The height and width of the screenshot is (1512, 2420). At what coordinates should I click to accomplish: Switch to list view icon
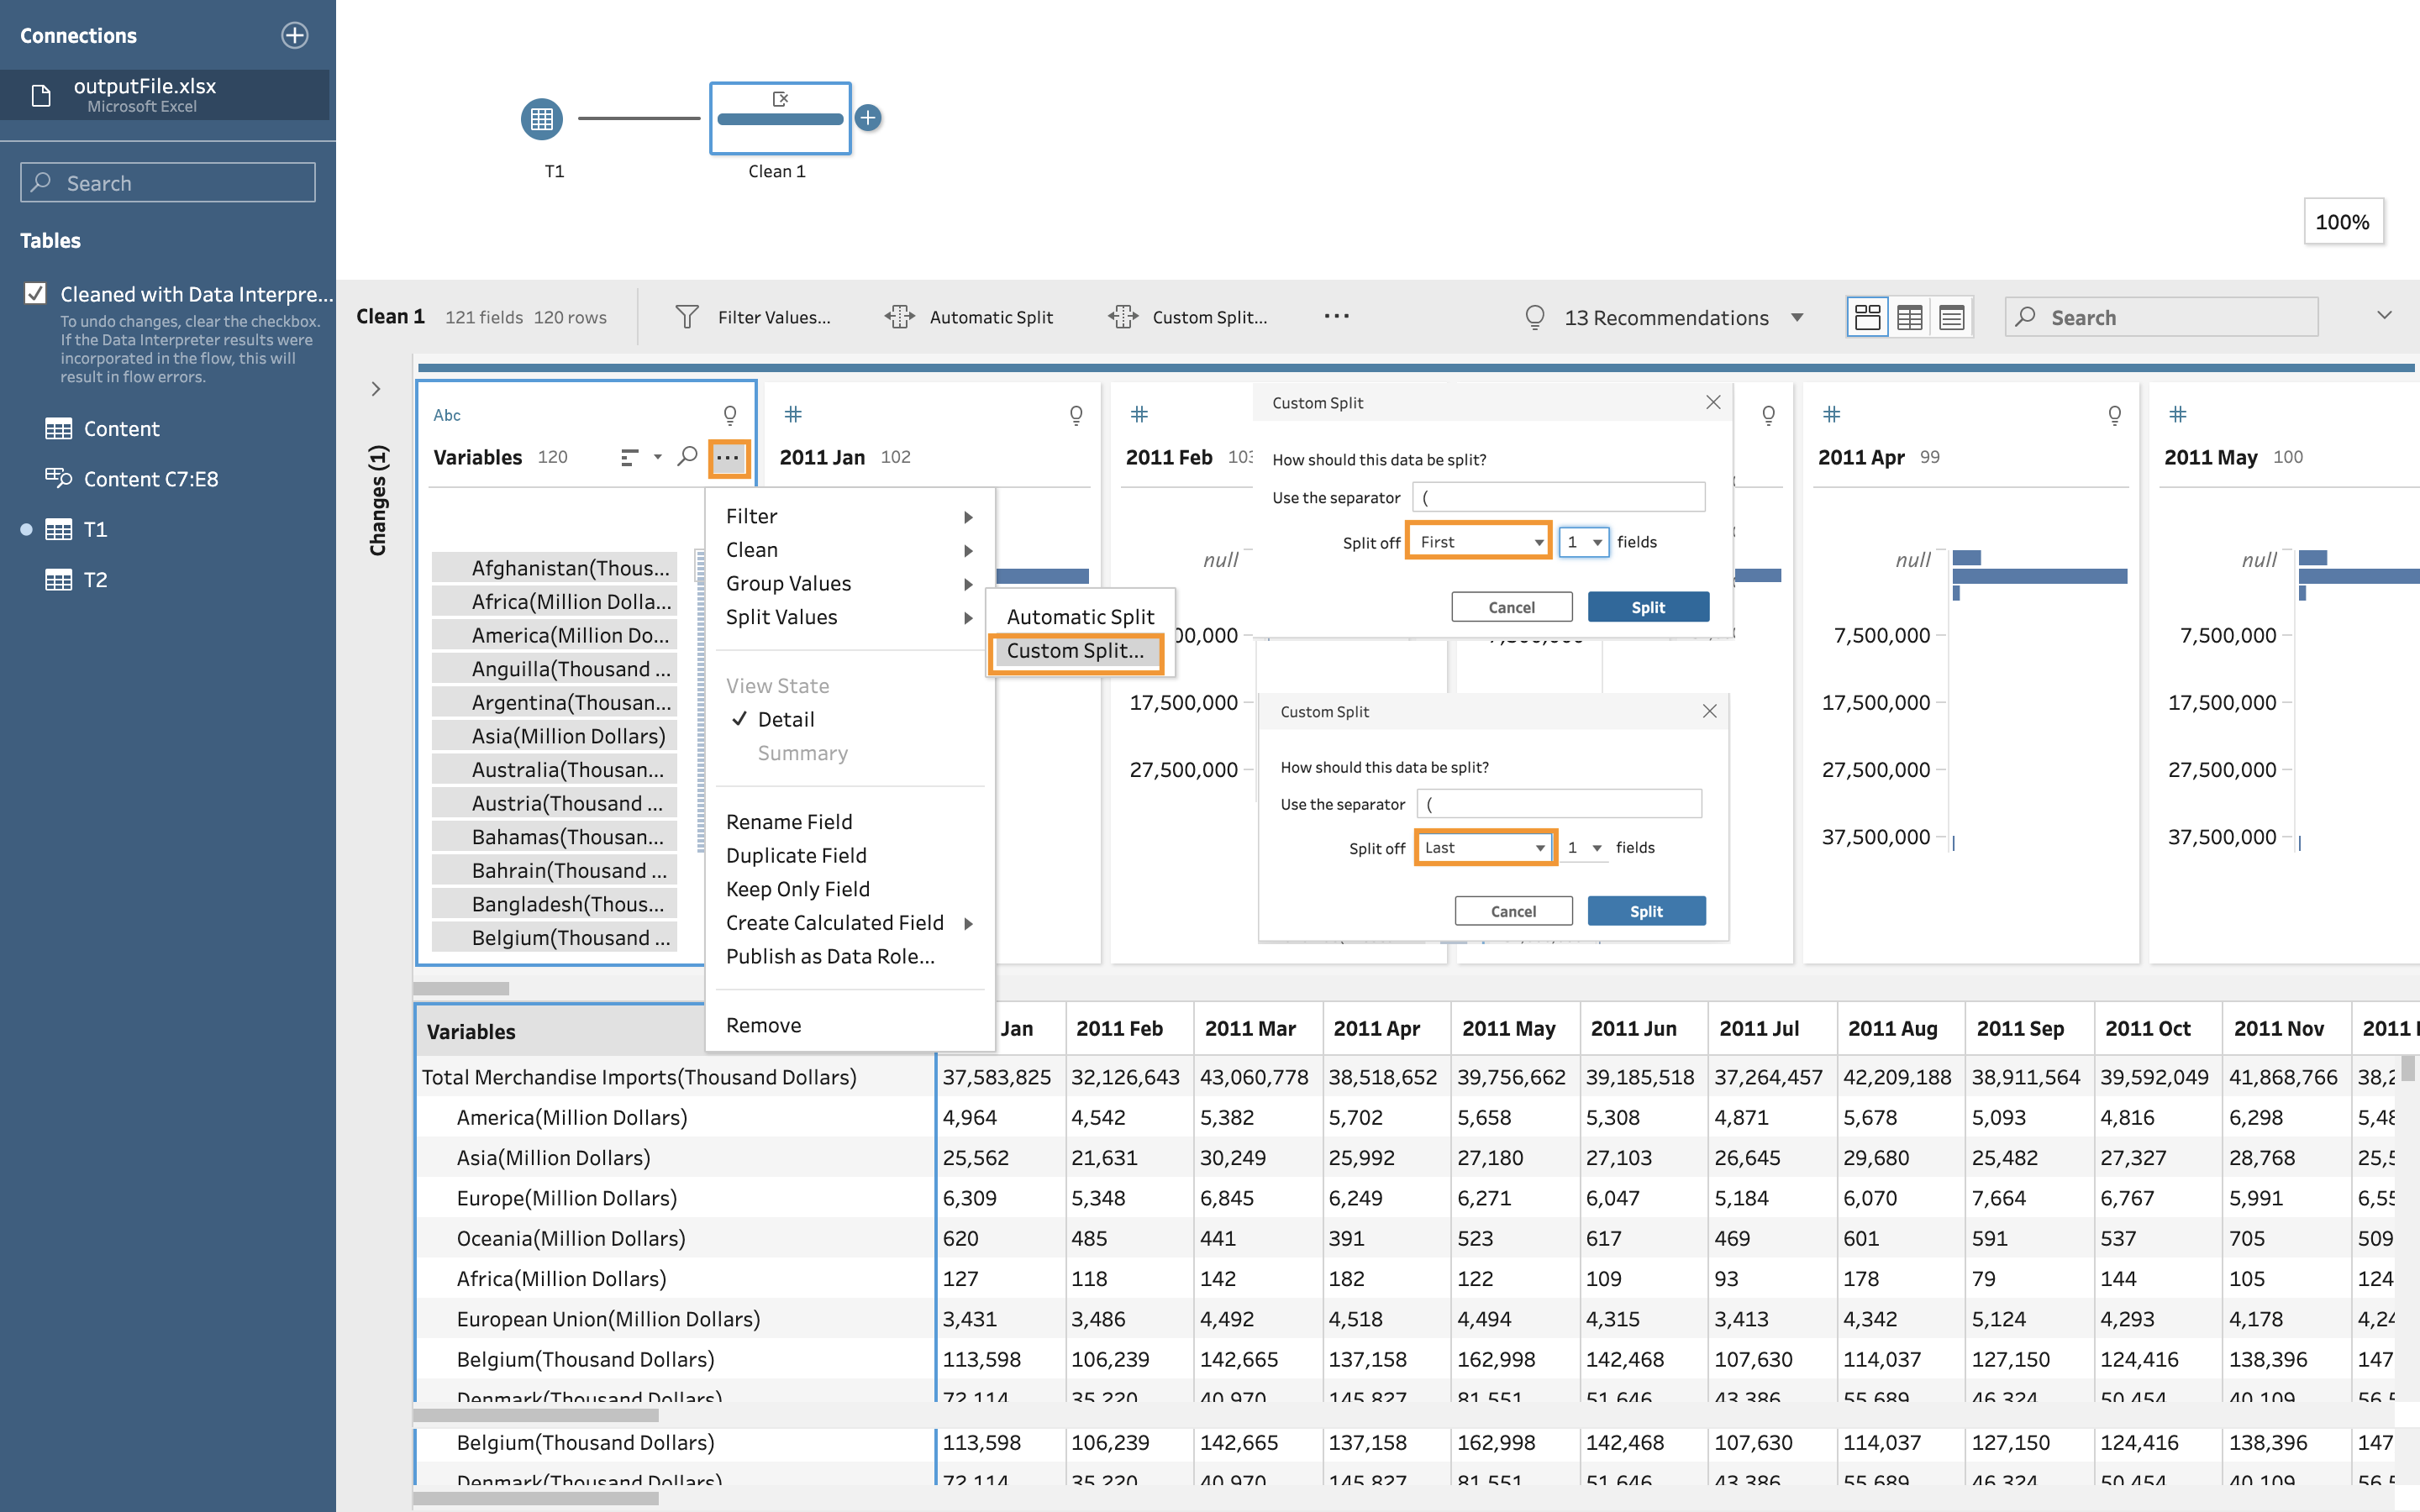click(1951, 317)
